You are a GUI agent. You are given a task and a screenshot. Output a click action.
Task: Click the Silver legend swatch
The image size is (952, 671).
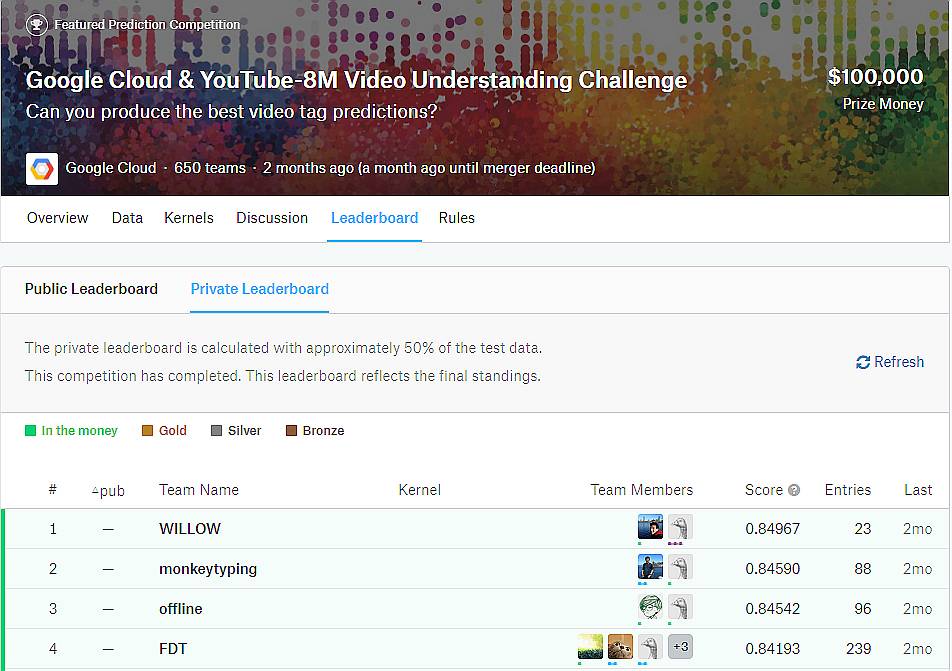pos(217,431)
